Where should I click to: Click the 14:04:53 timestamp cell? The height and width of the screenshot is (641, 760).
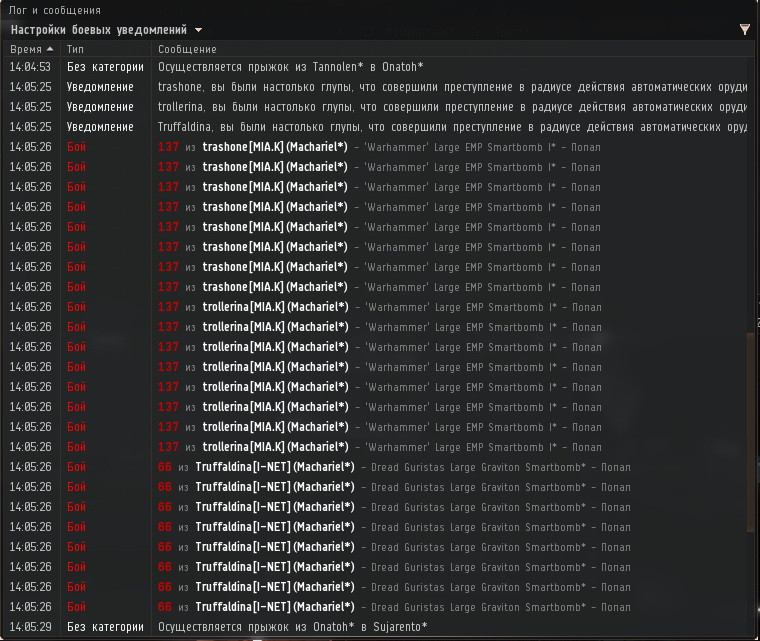tap(30, 67)
